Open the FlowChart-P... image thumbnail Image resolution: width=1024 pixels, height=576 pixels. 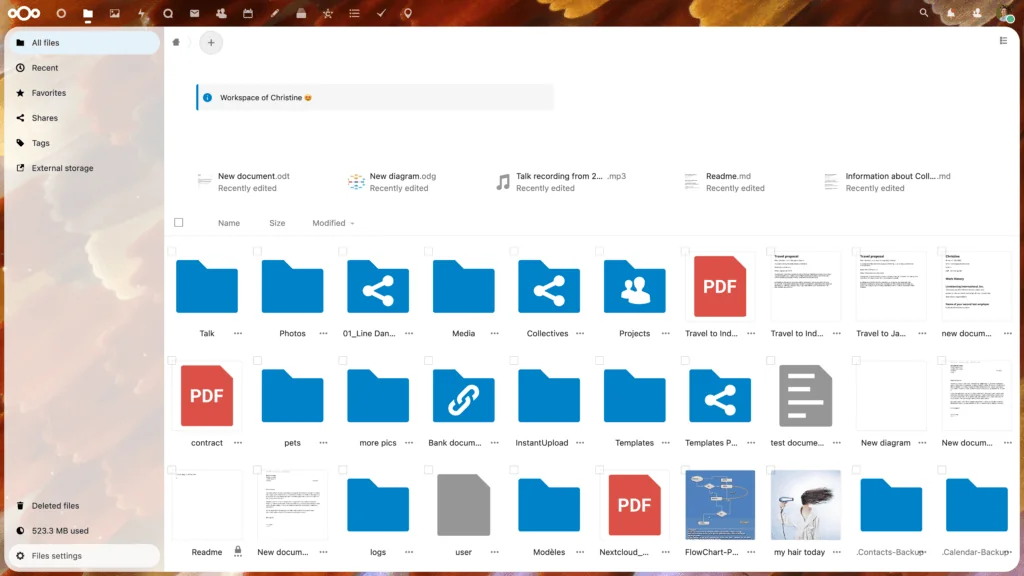(720, 505)
